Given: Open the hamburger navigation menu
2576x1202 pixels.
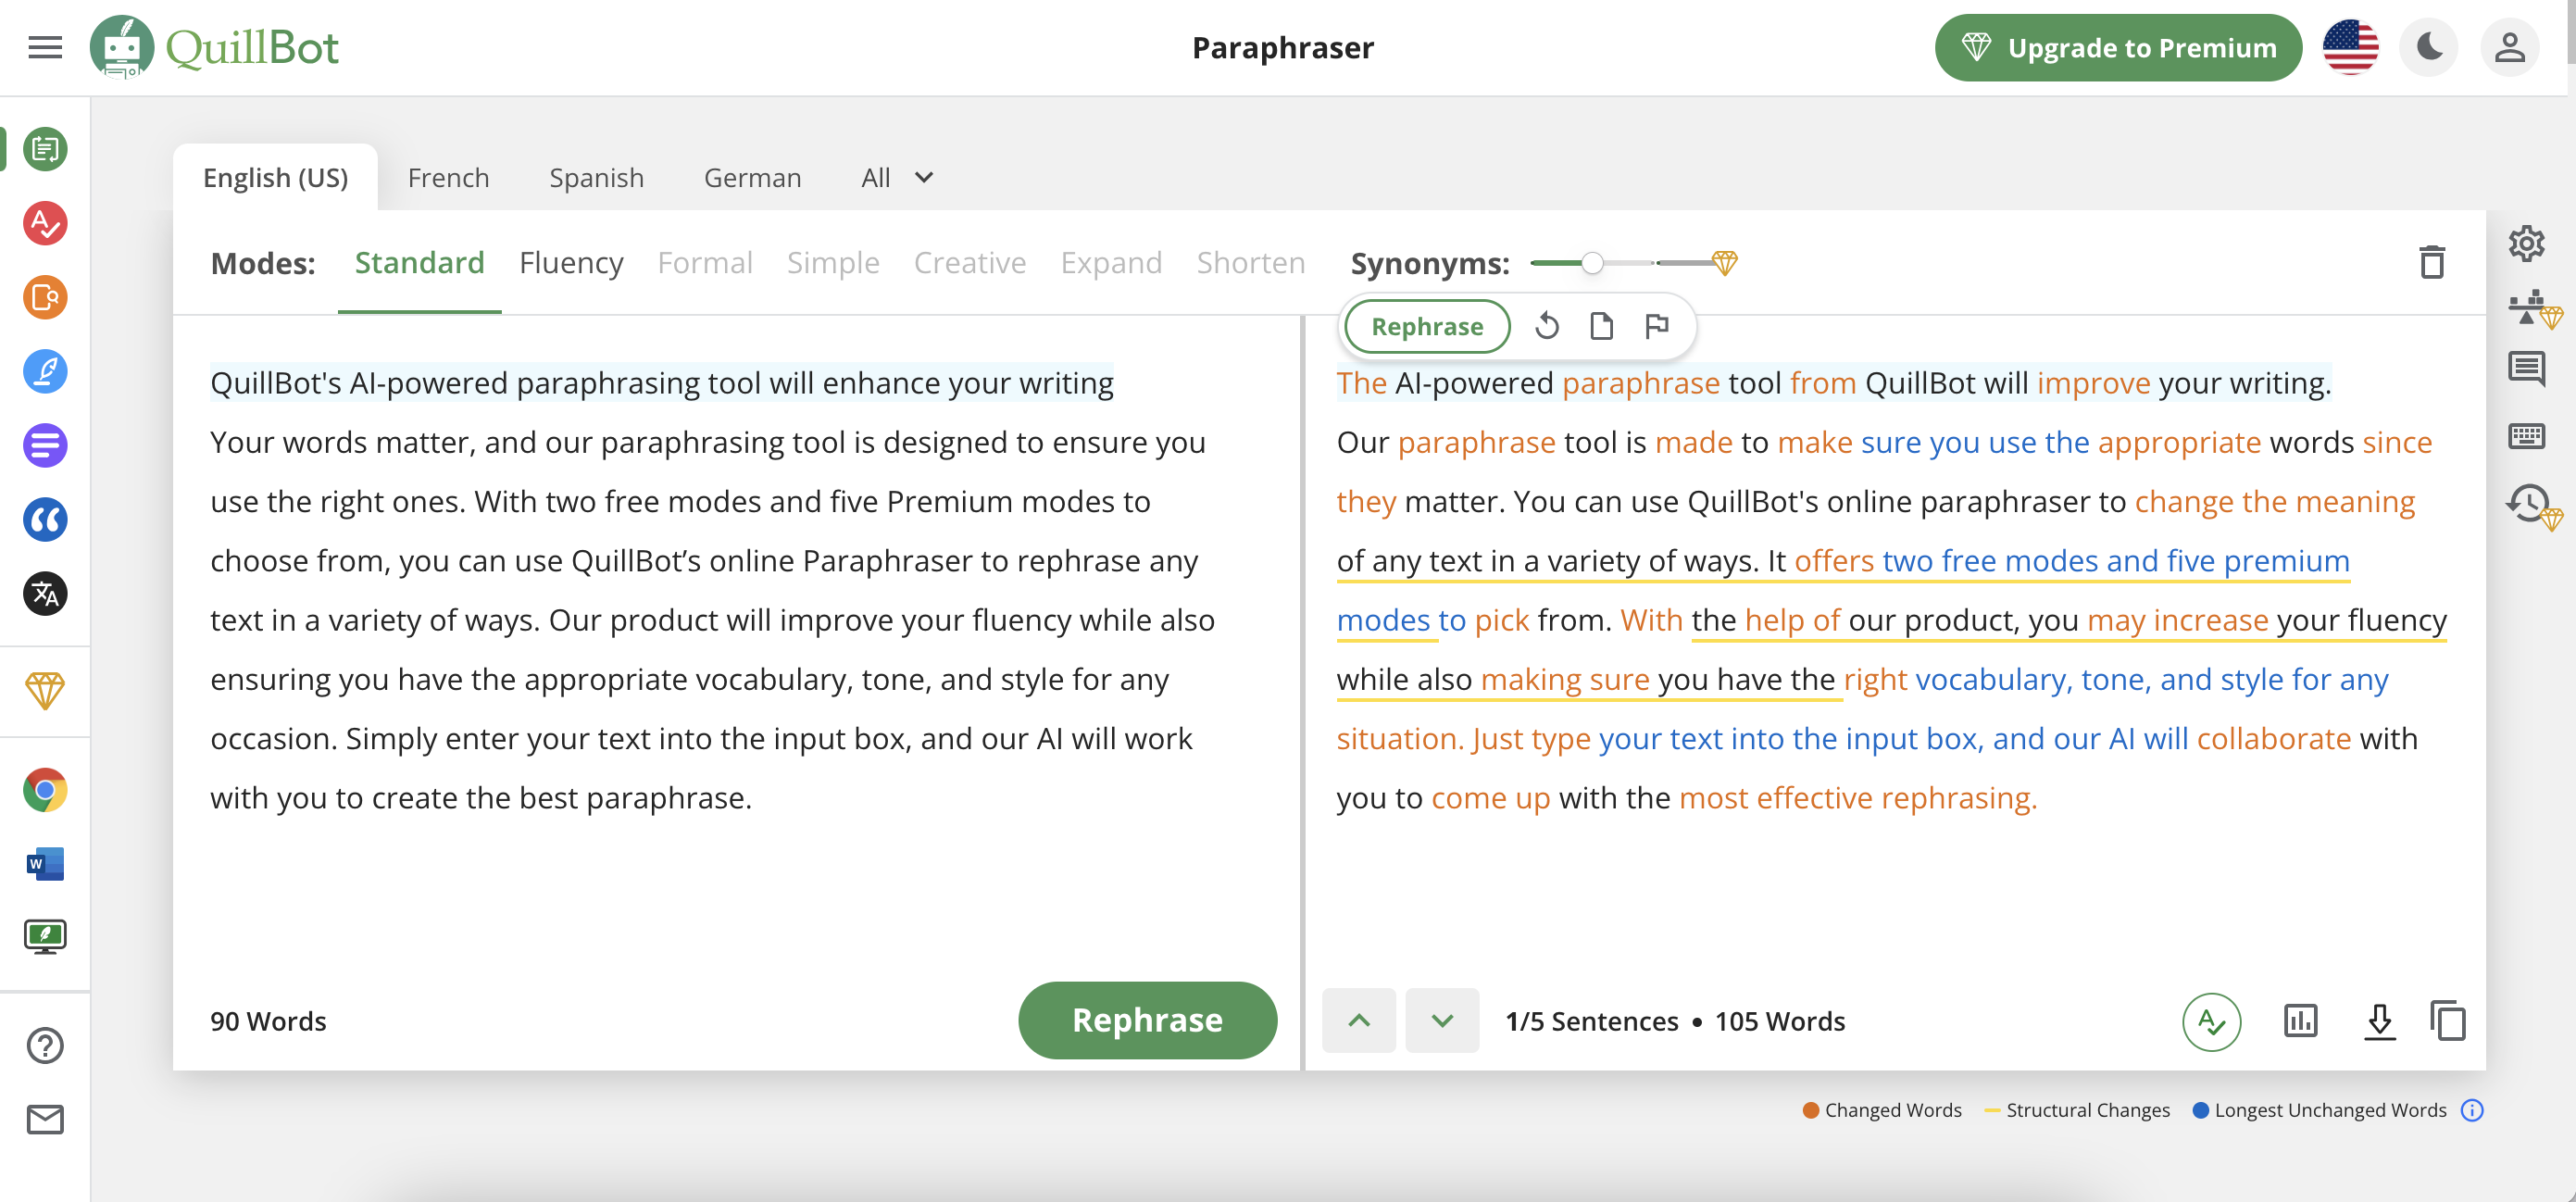Looking at the screenshot, I should pyautogui.click(x=45, y=47).
